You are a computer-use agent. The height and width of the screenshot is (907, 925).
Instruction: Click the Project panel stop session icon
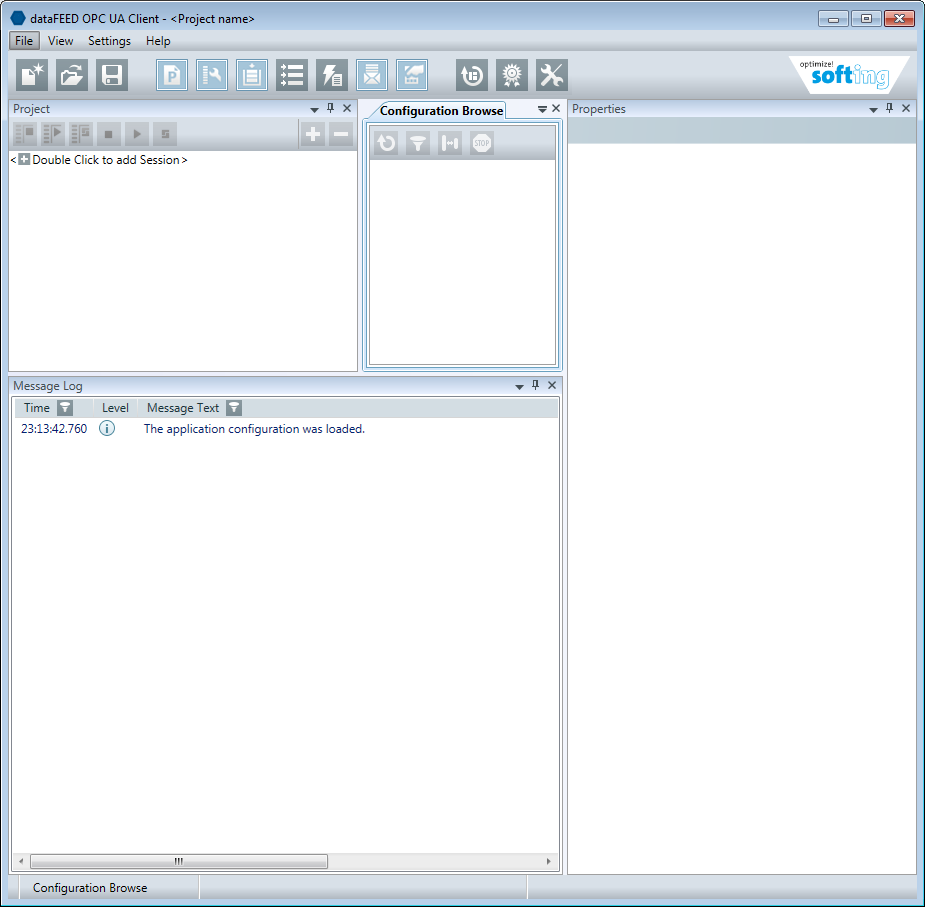tap(109, 135)
